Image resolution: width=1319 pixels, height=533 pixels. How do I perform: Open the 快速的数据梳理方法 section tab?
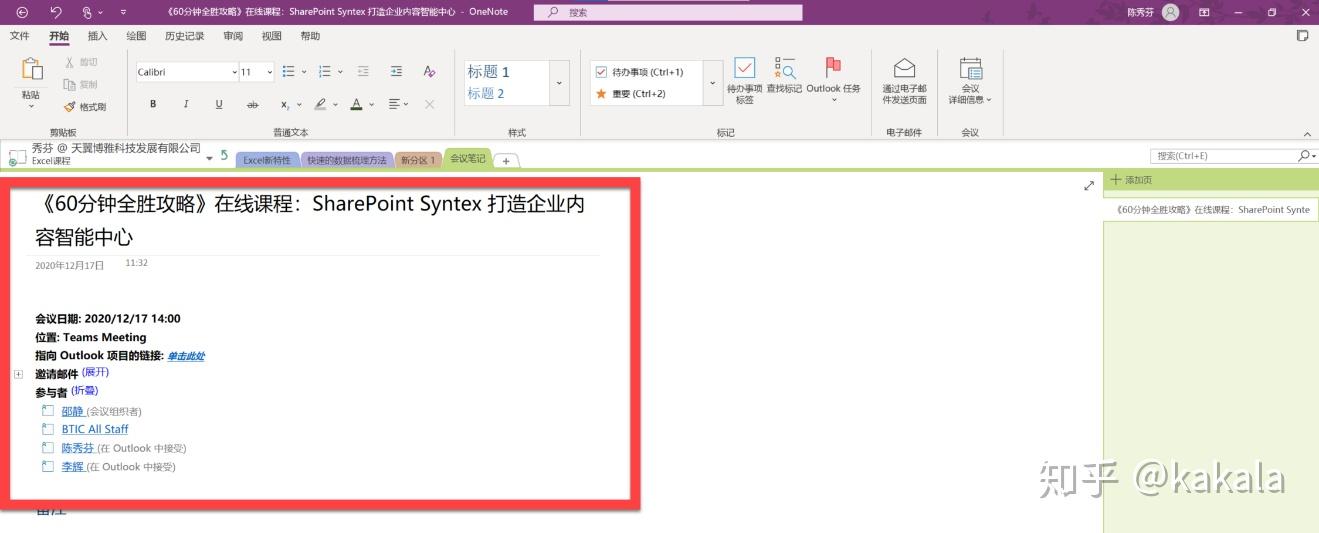click(x=347, y=160)
